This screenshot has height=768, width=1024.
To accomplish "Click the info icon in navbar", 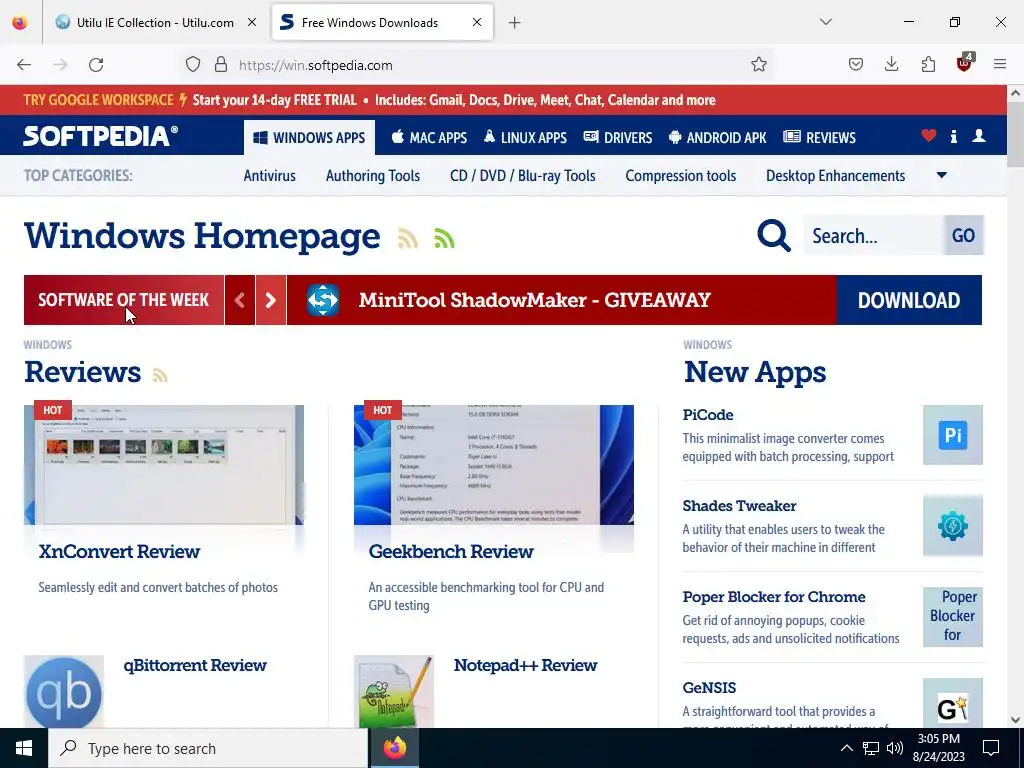I will [x=953, y=136].
